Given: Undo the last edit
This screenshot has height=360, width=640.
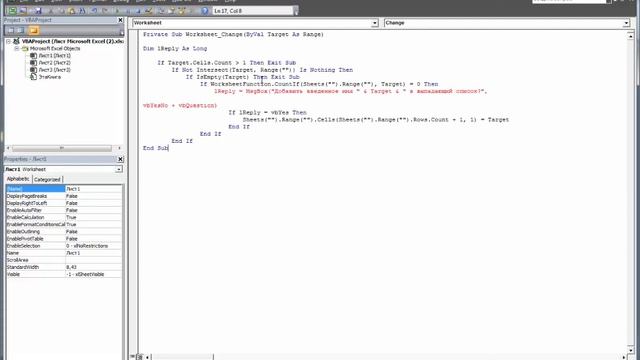Looking at the screenshot, I should pyautogui.click(x=94, y=11).
